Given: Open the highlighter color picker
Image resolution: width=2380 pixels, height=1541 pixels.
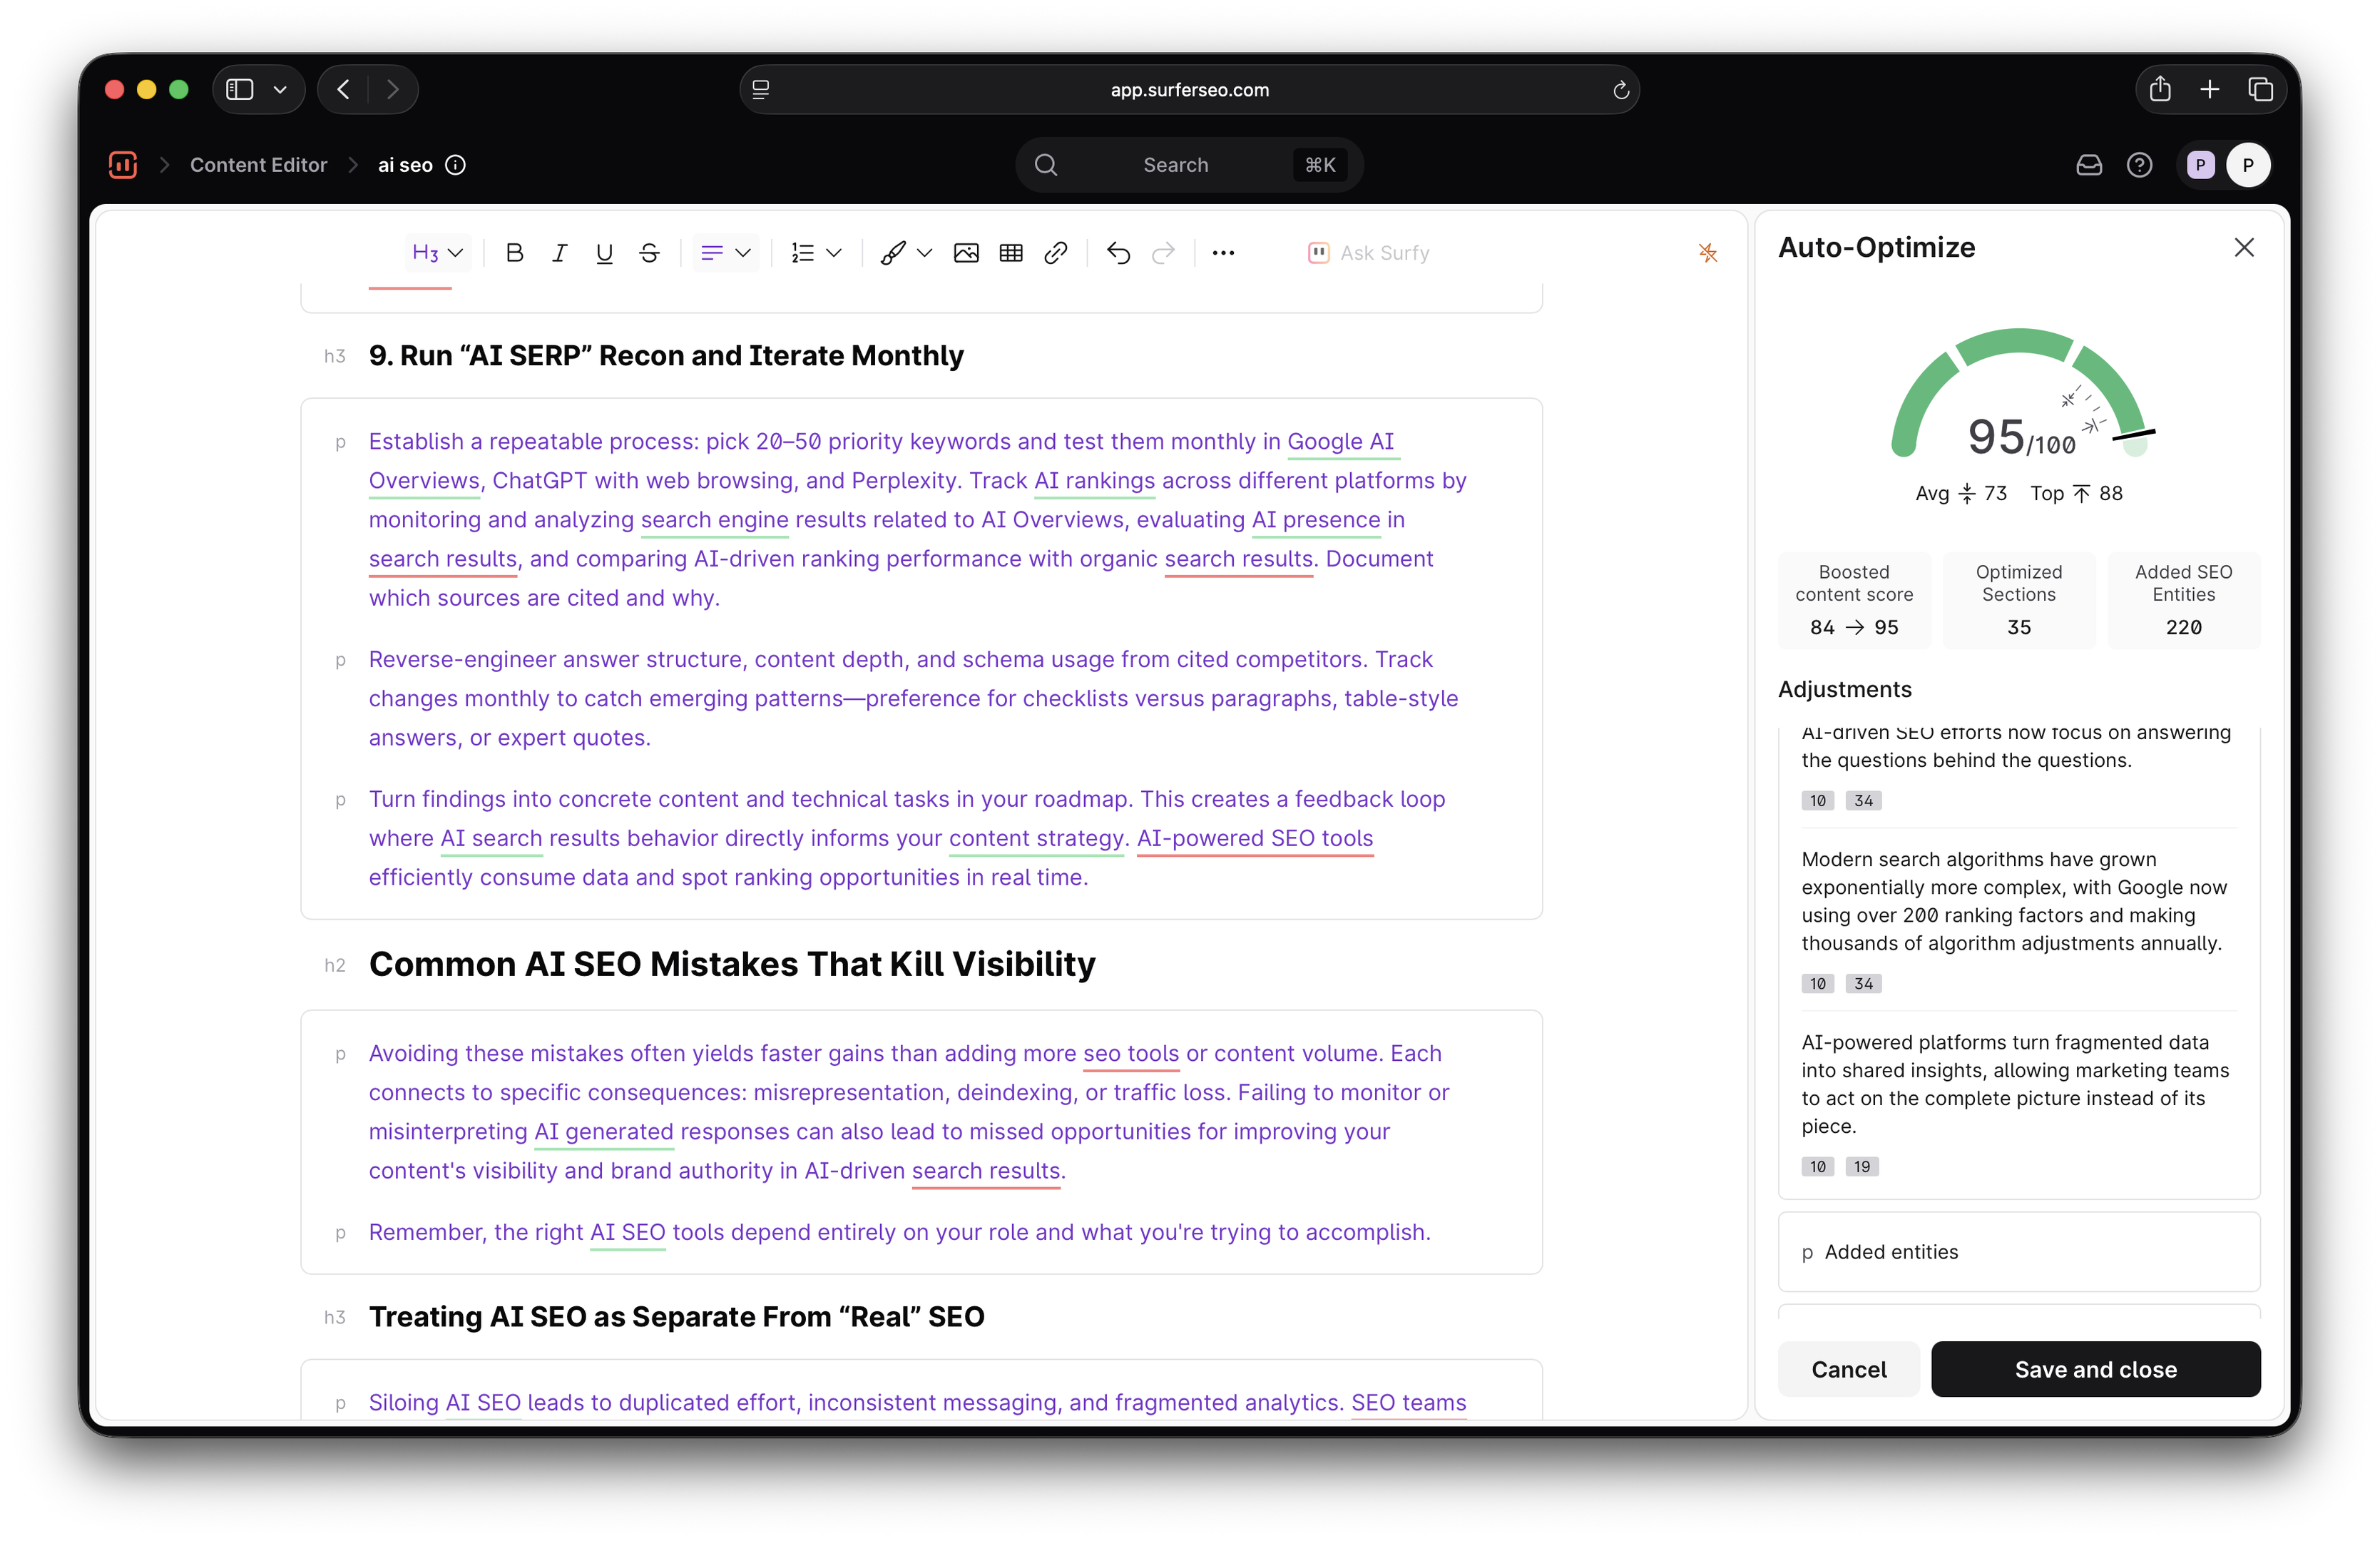Looking at the screenshot, I should [x=924, y=253].
